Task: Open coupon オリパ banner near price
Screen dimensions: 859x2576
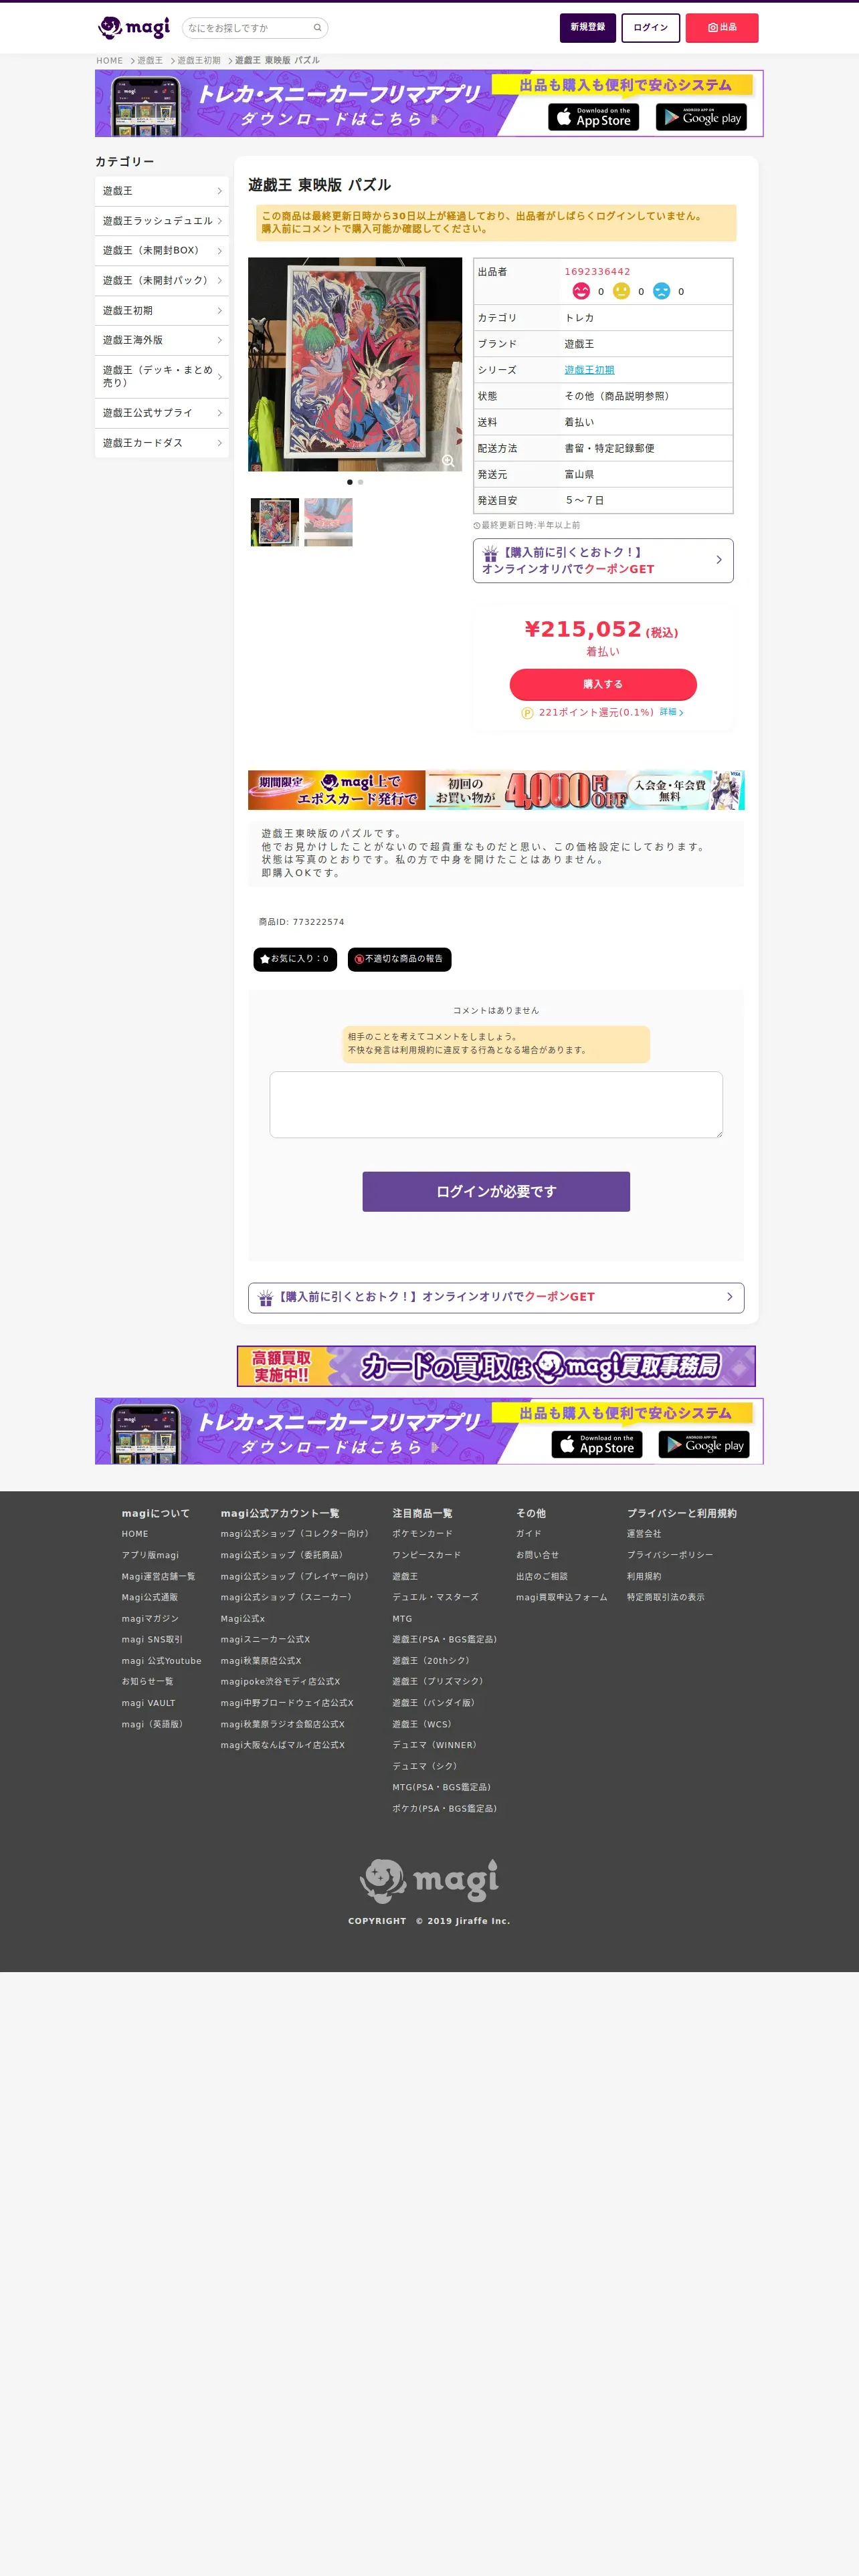Action: click(603, 560)
